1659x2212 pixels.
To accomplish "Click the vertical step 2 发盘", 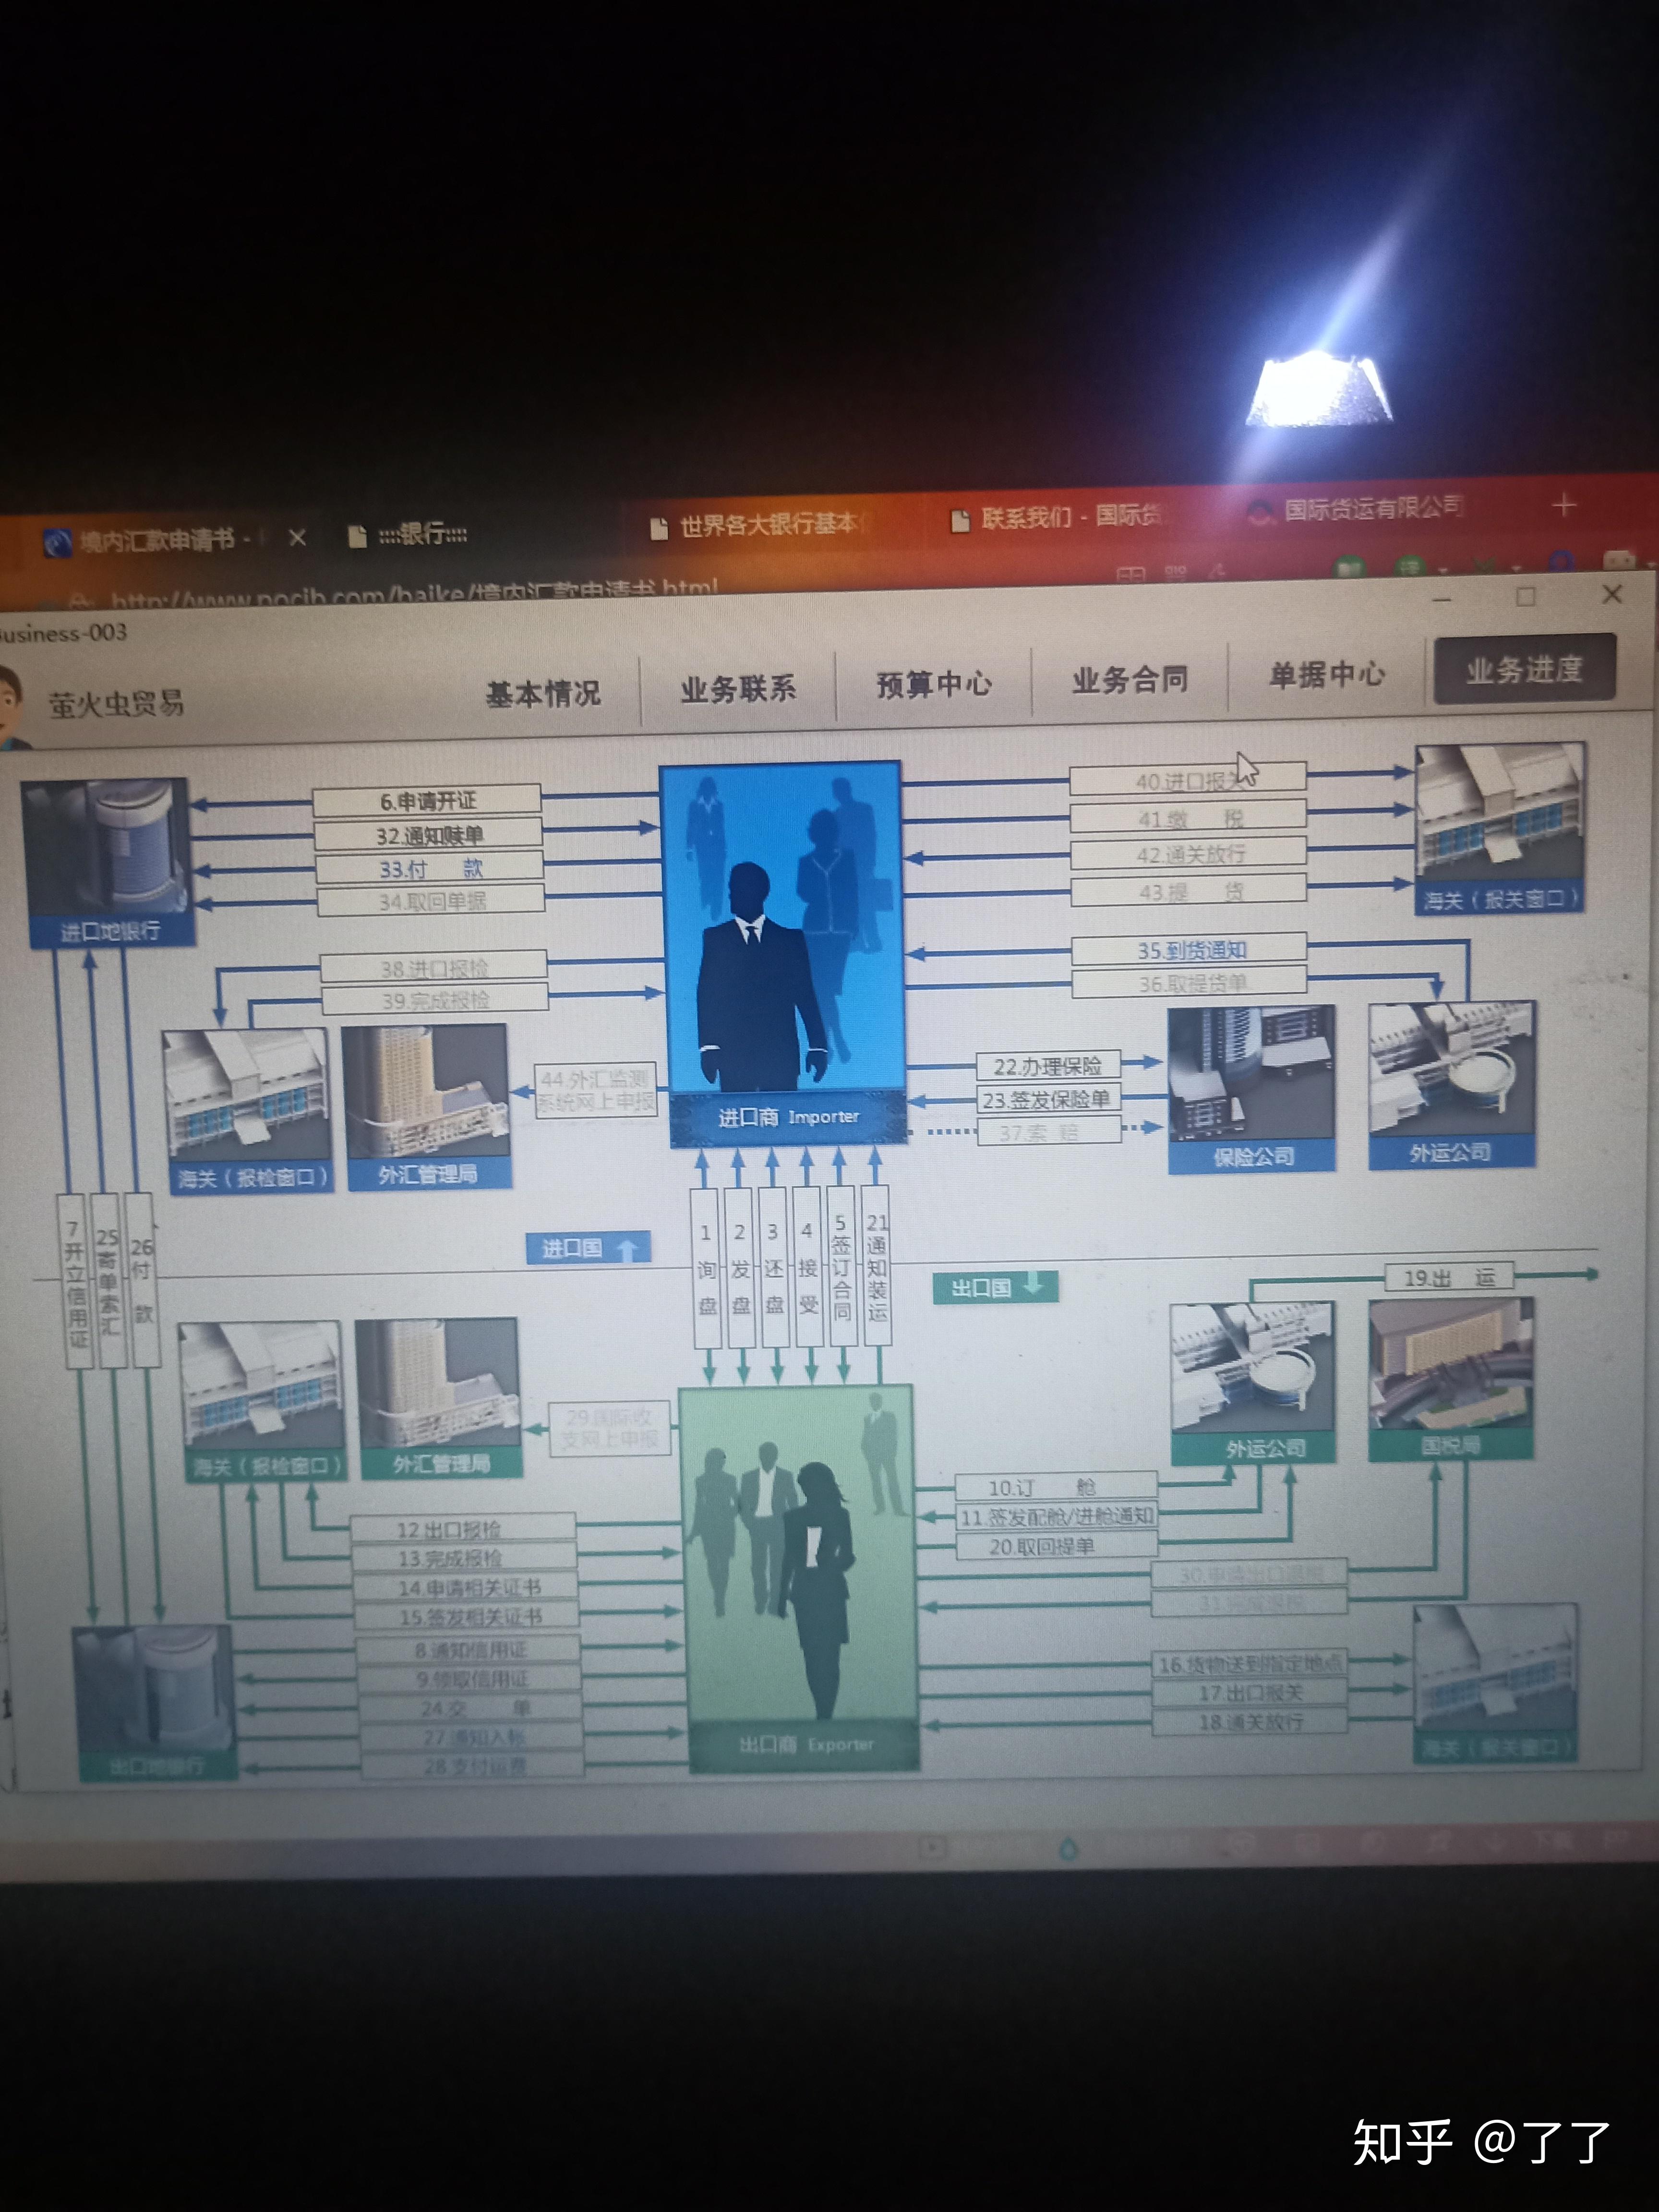I will pyautogui.click(x=740, y=1267).
